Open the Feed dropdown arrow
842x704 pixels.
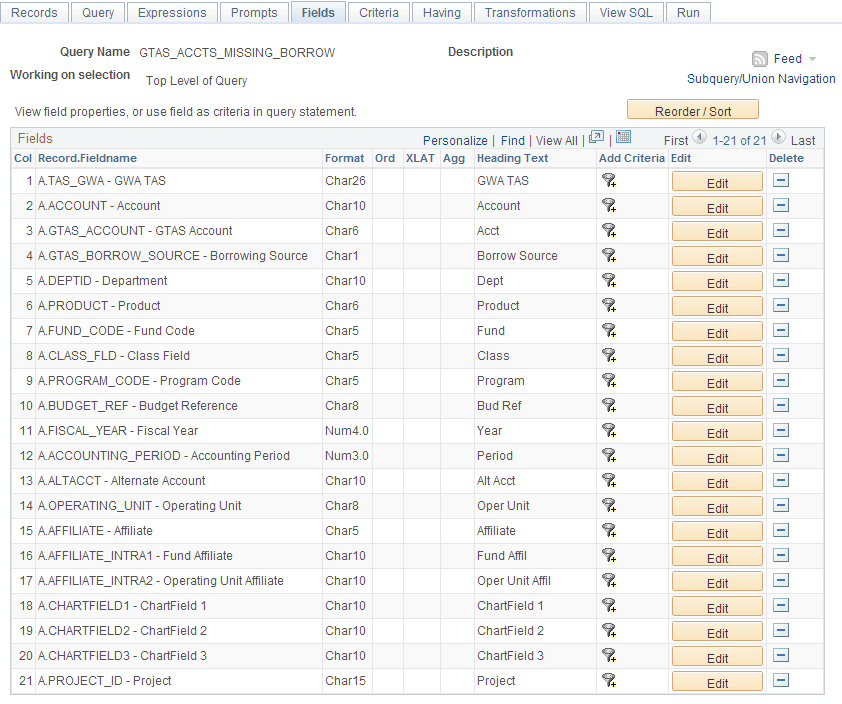click(810, 58)
